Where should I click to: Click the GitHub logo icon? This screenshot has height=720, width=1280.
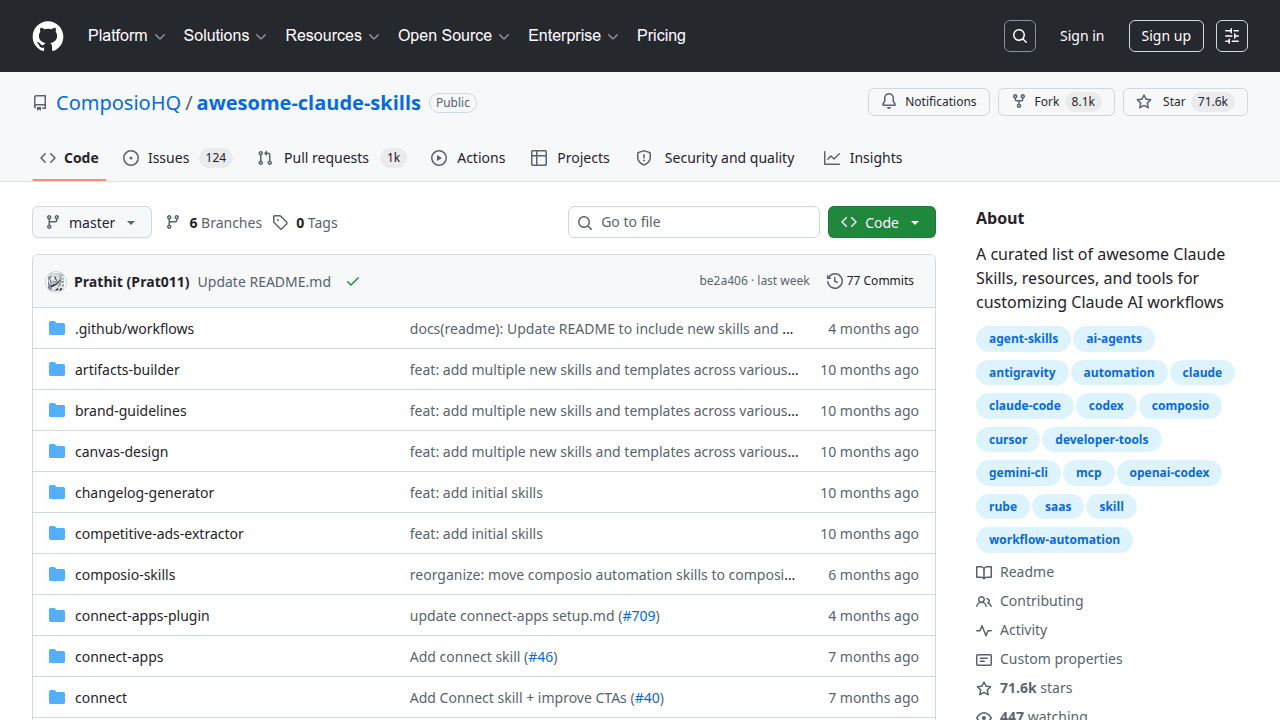[48, 36]
